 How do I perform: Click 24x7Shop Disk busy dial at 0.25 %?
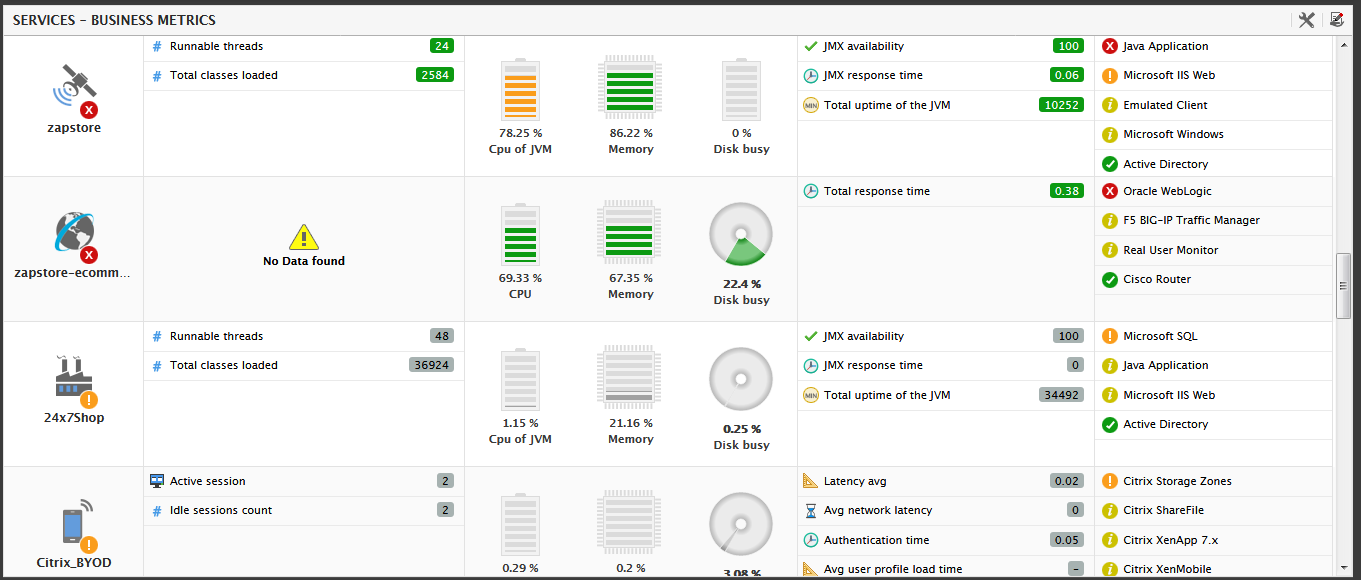coord(741,381)
